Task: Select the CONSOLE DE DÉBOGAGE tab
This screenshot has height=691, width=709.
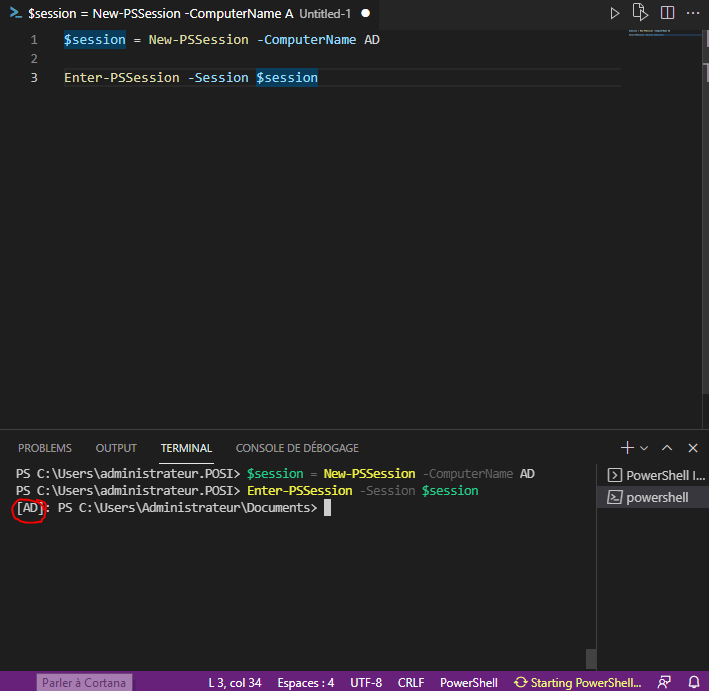Action: coord(297,448)
